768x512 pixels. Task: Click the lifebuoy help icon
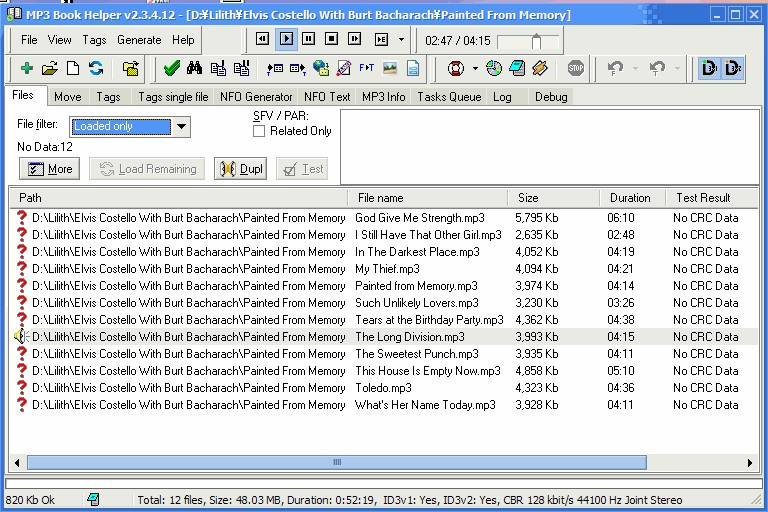[456, 68]
